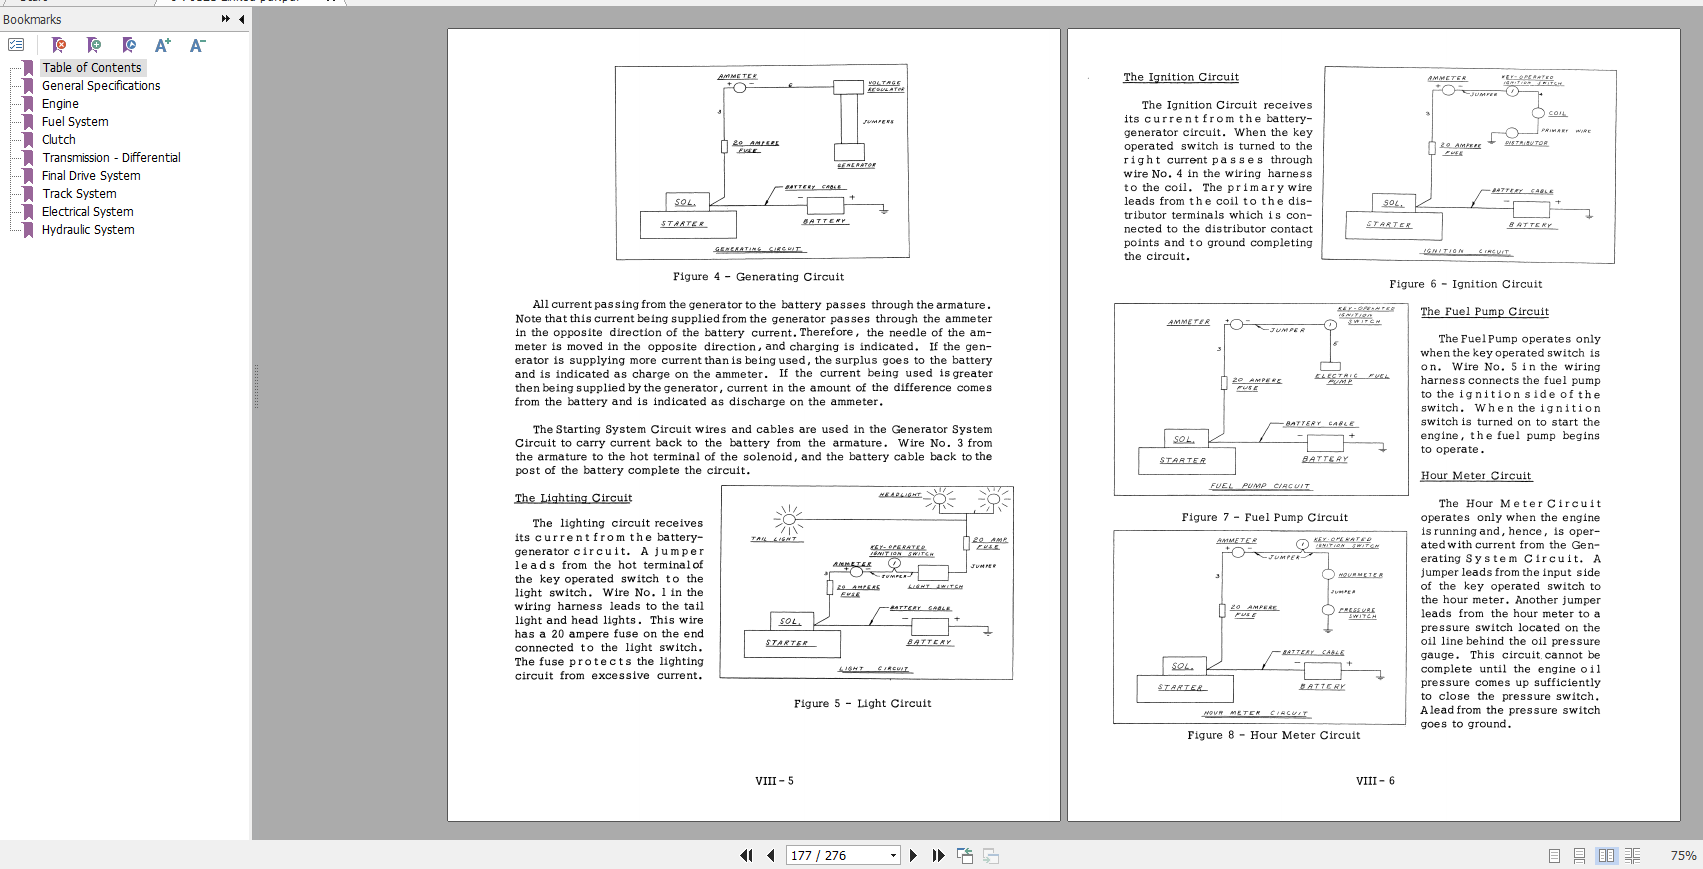Select the Table of Contents bookmark
This screenshot has height=869, width=1703.
(x=92, y=68)
